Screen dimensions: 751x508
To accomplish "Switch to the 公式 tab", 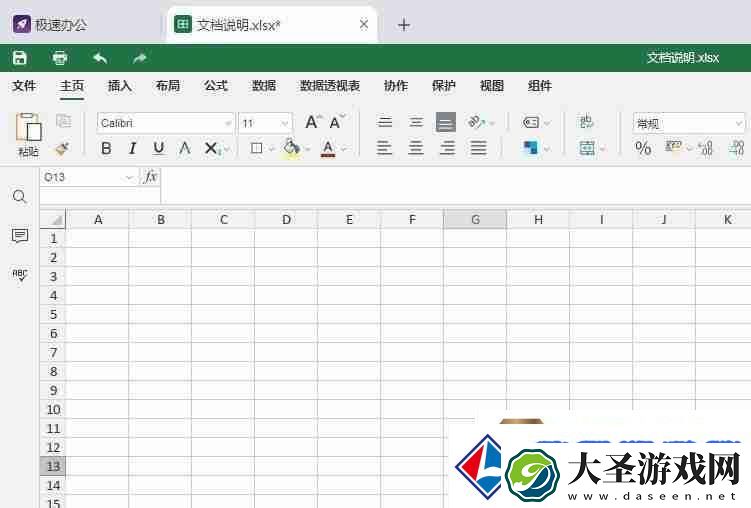I will [x=216, y=86].
